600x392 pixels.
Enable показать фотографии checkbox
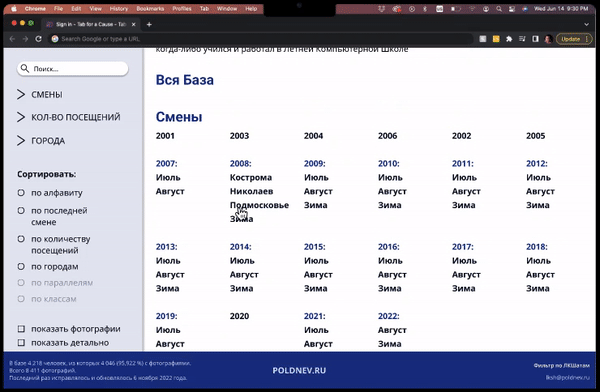coord(21,329)
